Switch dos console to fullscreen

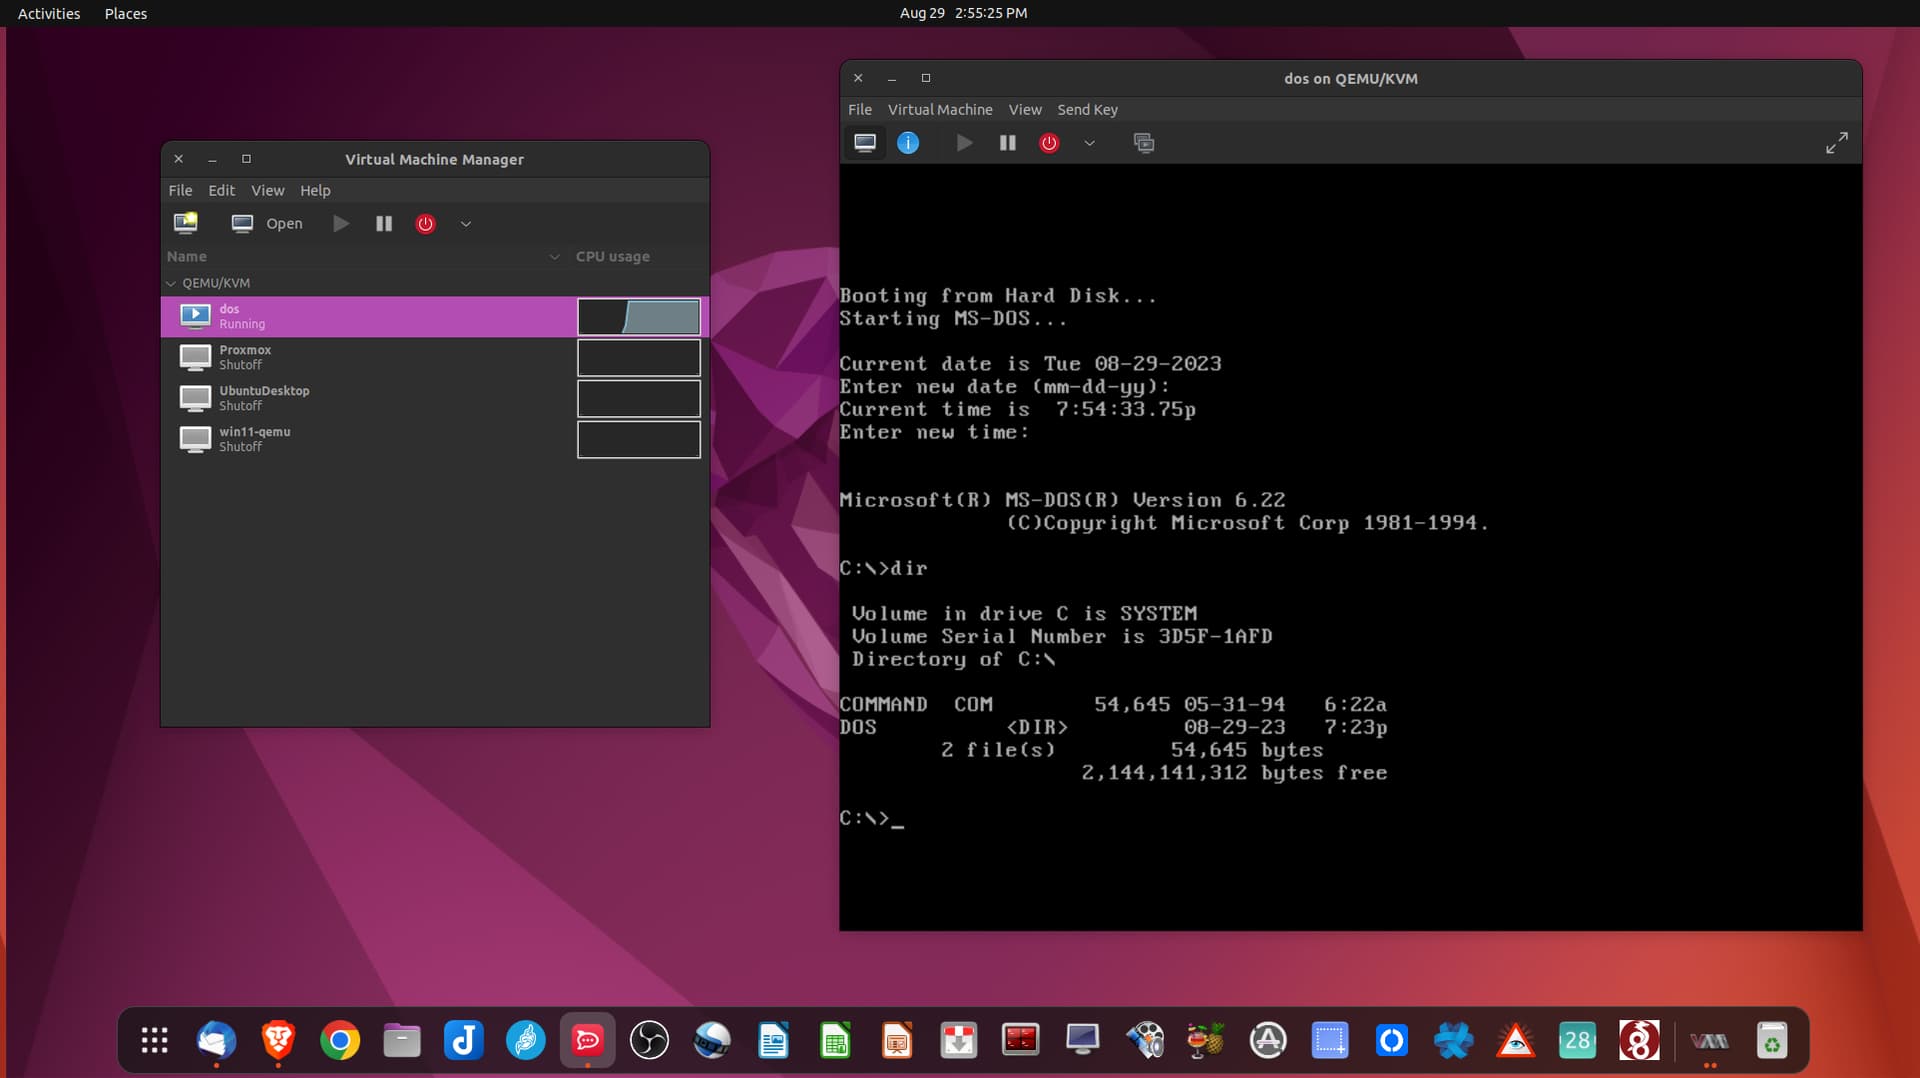pyautogui.click(x=1837, y=143)
